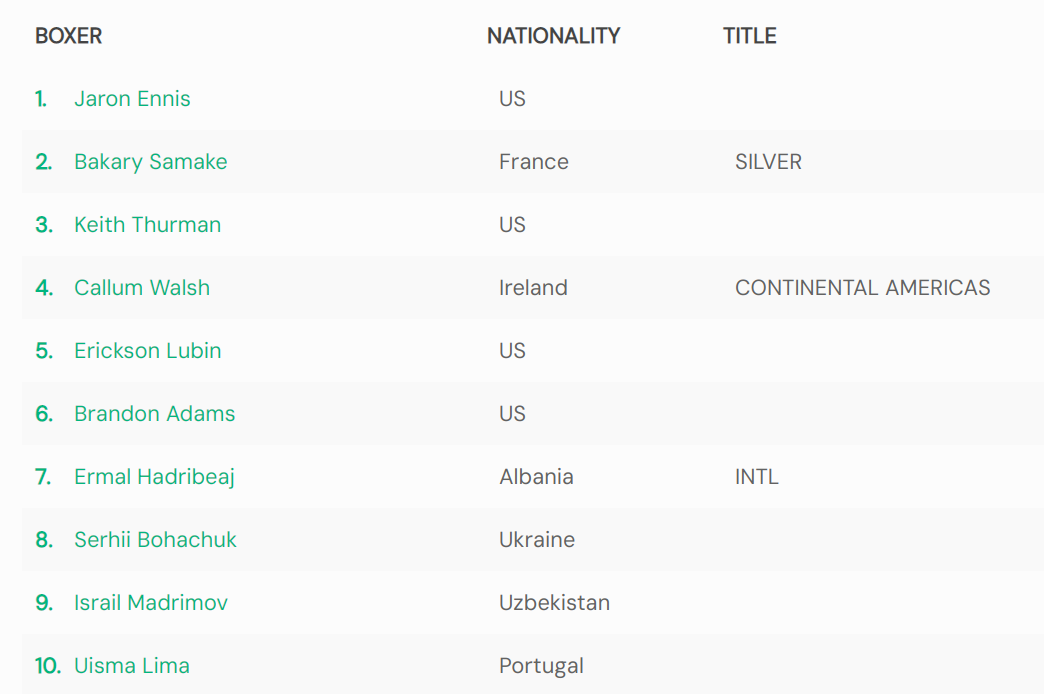The height and width of the screenshot is (694, 1044).
Task: Click the NATIONALITY column header
Action: pyautogui.click(x=553, y=36)
